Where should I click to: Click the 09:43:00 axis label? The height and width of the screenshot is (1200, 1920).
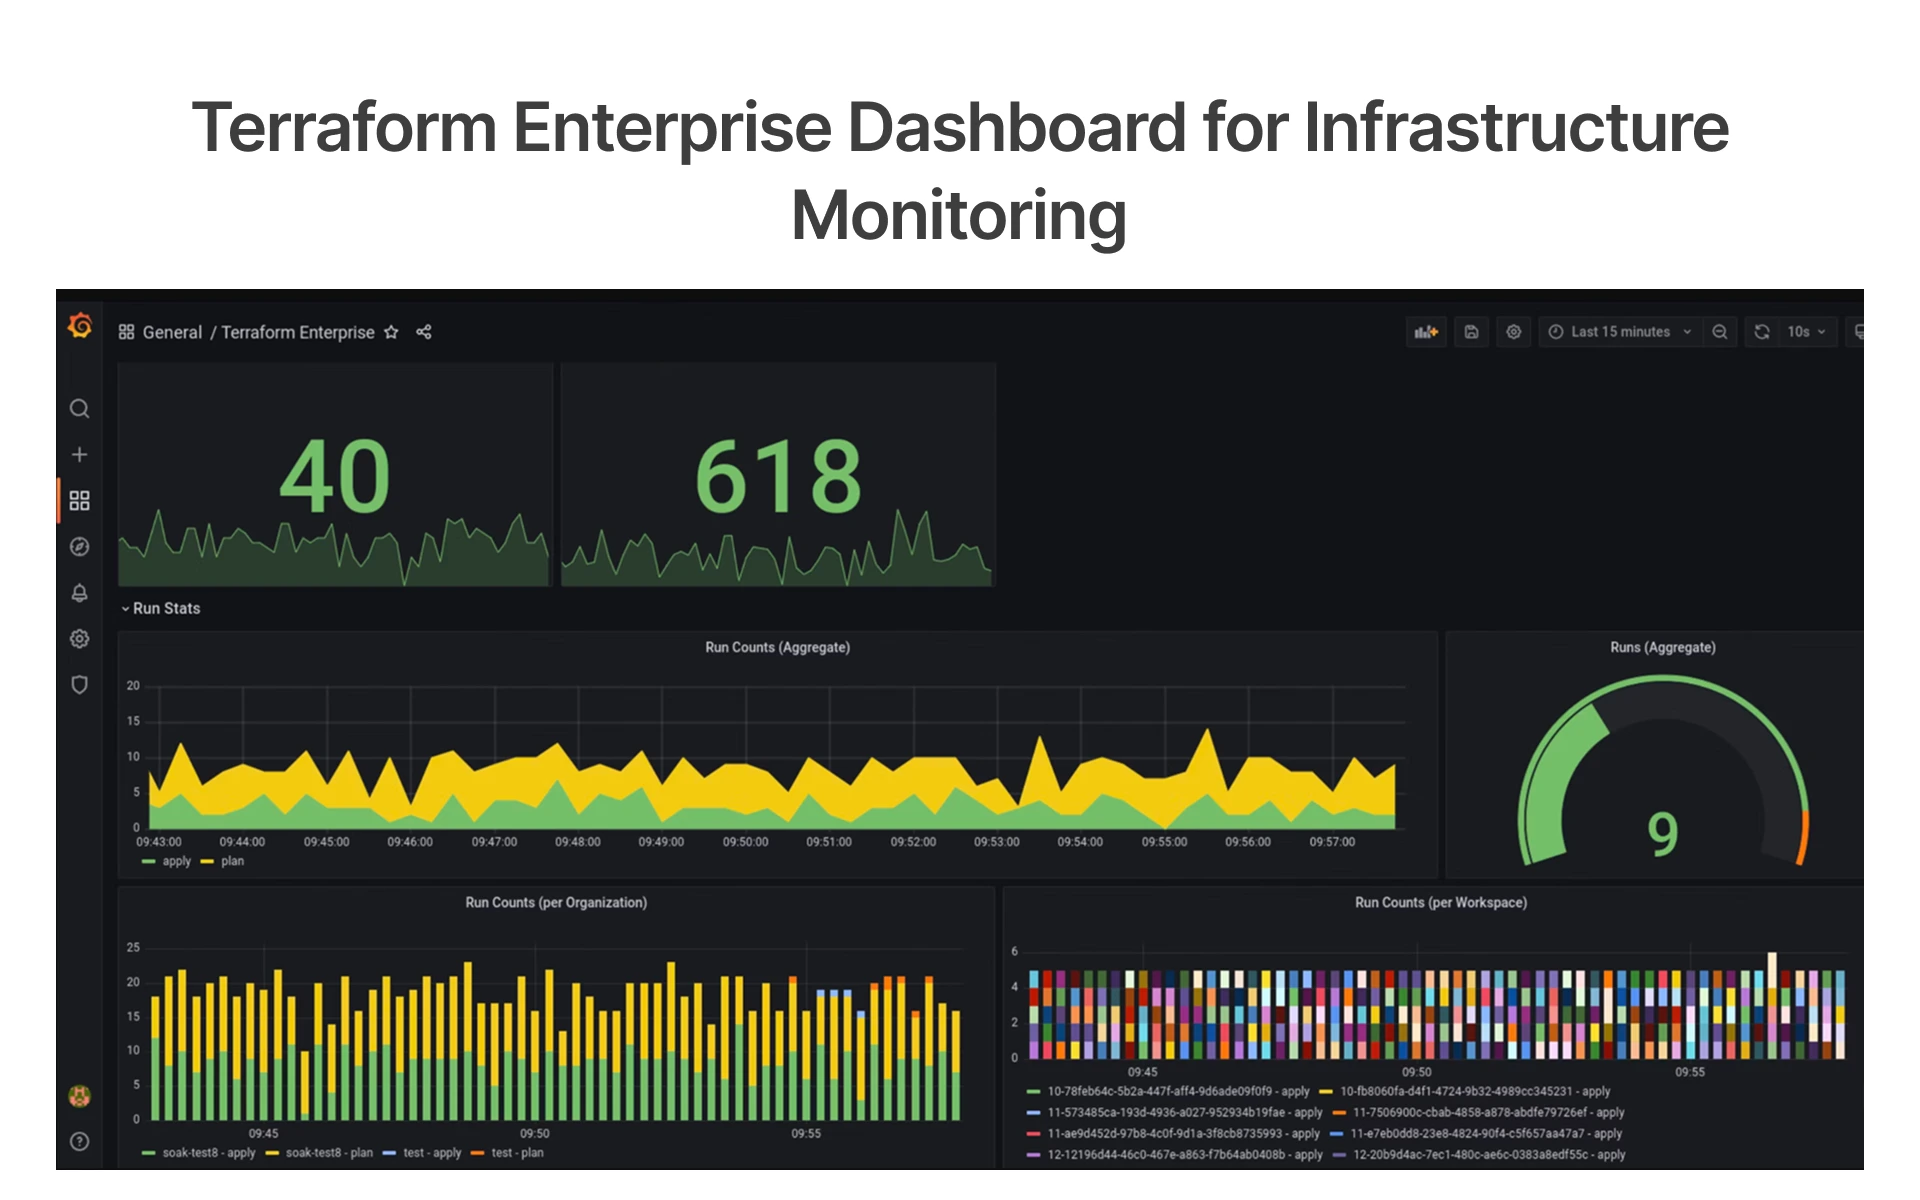(159, 842)
